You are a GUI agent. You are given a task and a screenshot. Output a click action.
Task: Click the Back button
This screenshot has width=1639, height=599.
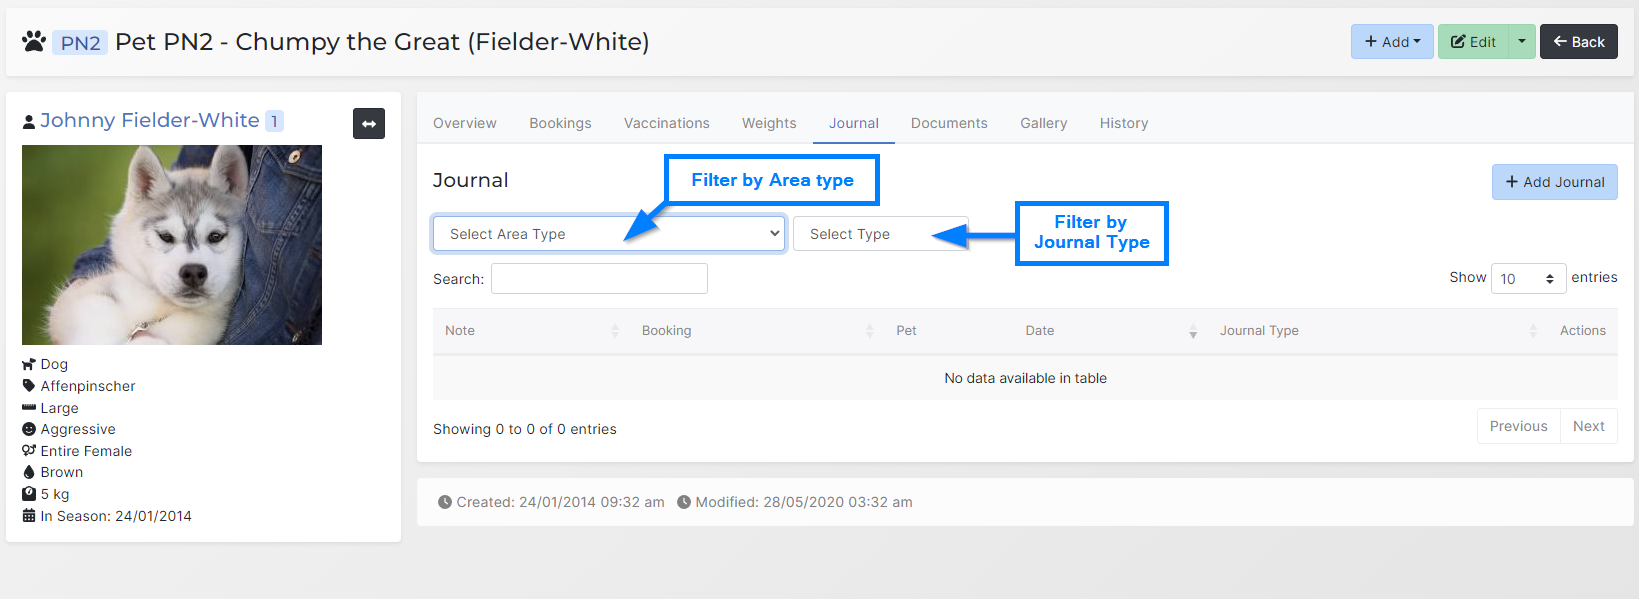[x=1578, y=42]
